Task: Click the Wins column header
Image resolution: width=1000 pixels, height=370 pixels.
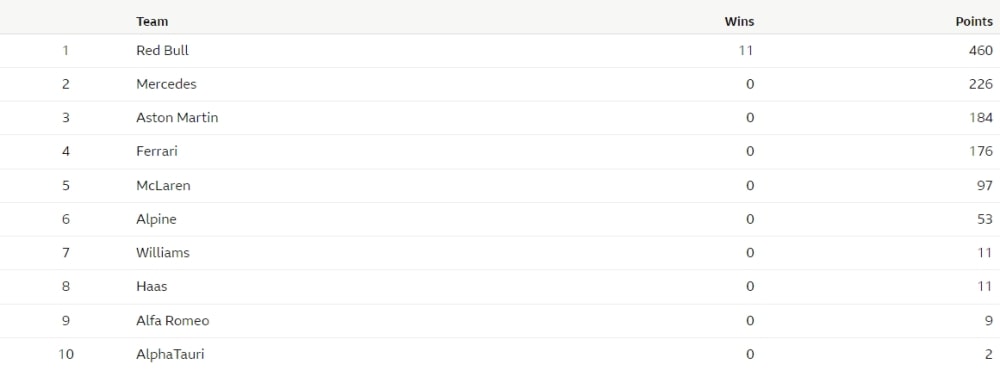Action: click(x=739, y=22)
